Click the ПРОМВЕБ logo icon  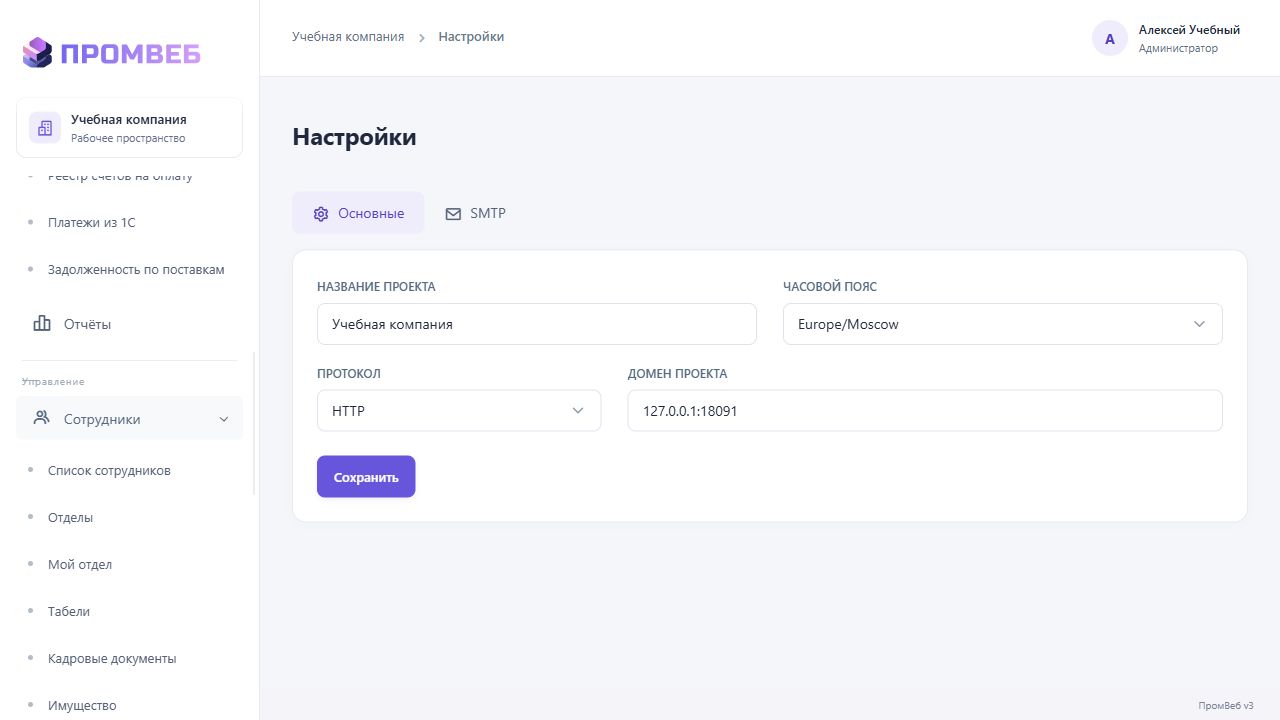click(x=37, y=52)
